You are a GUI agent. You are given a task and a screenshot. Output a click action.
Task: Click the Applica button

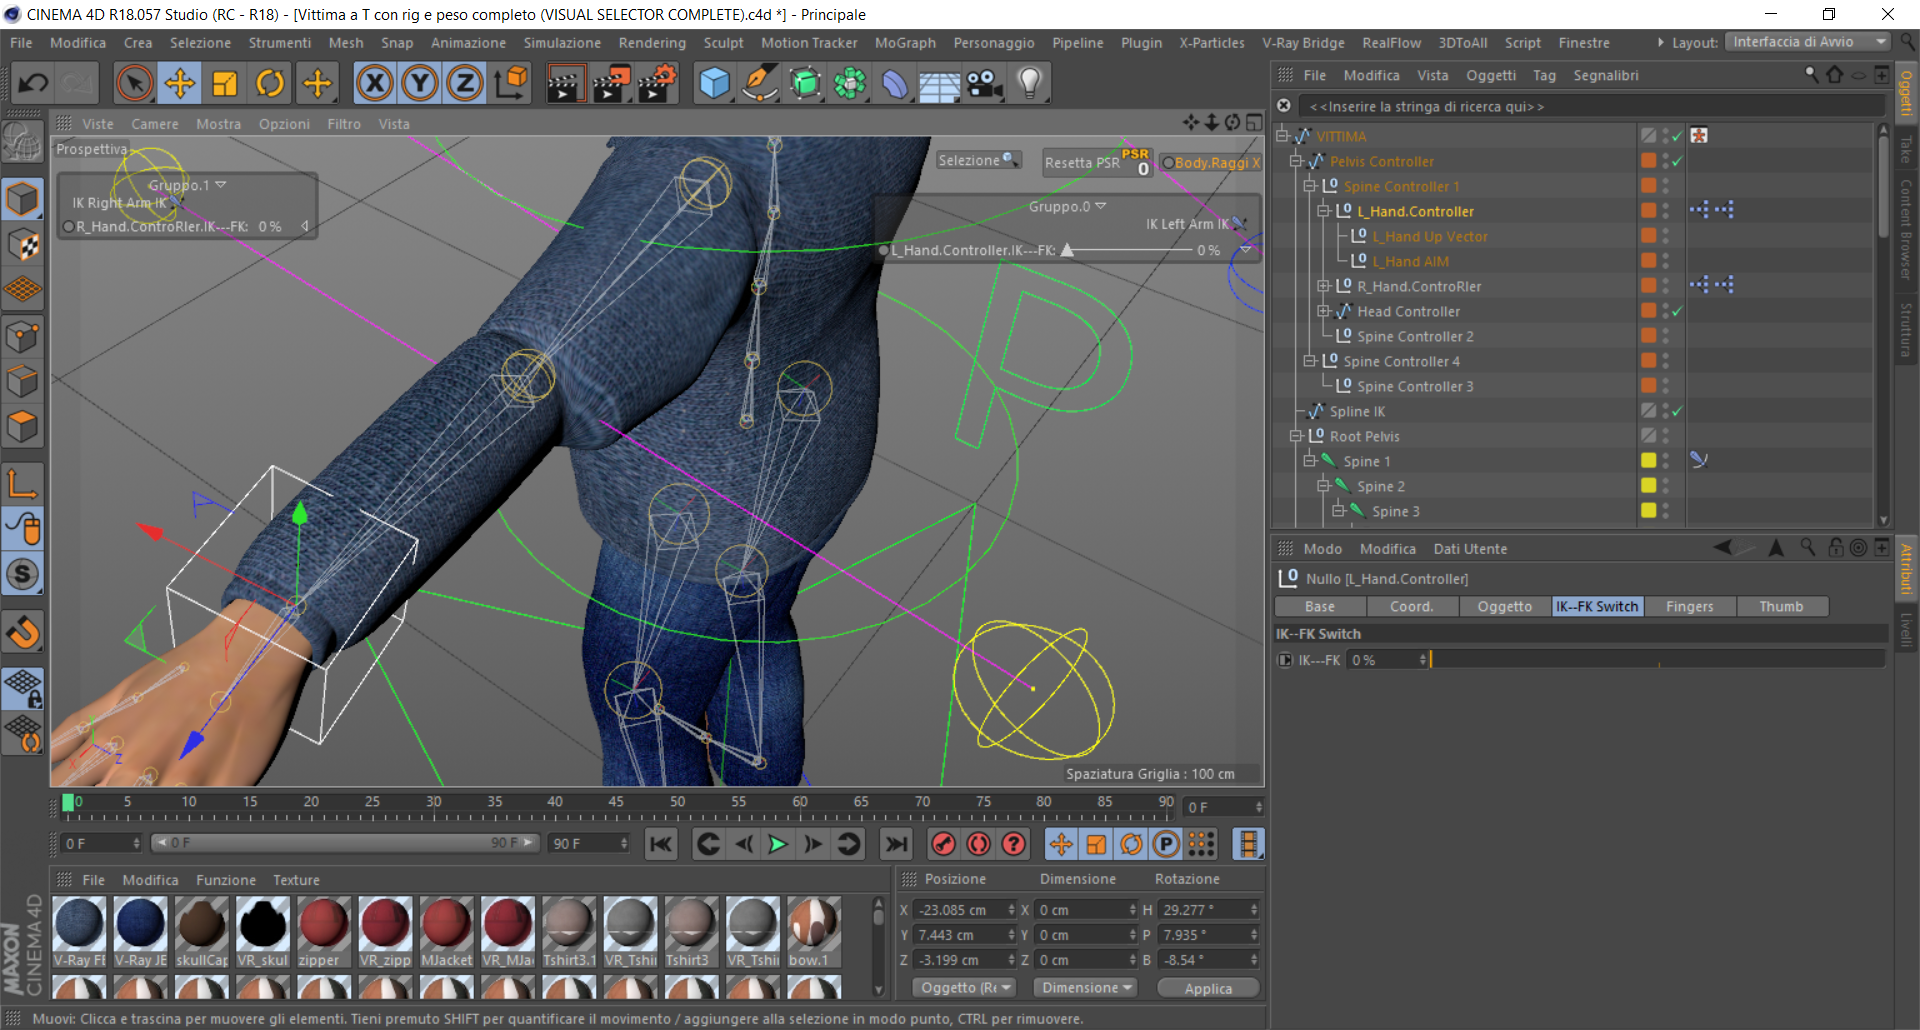[1208, 988]
